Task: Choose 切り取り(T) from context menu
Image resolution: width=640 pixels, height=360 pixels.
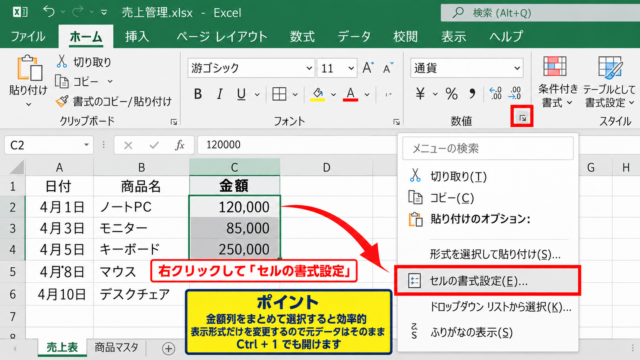Action: pos(488,176)
